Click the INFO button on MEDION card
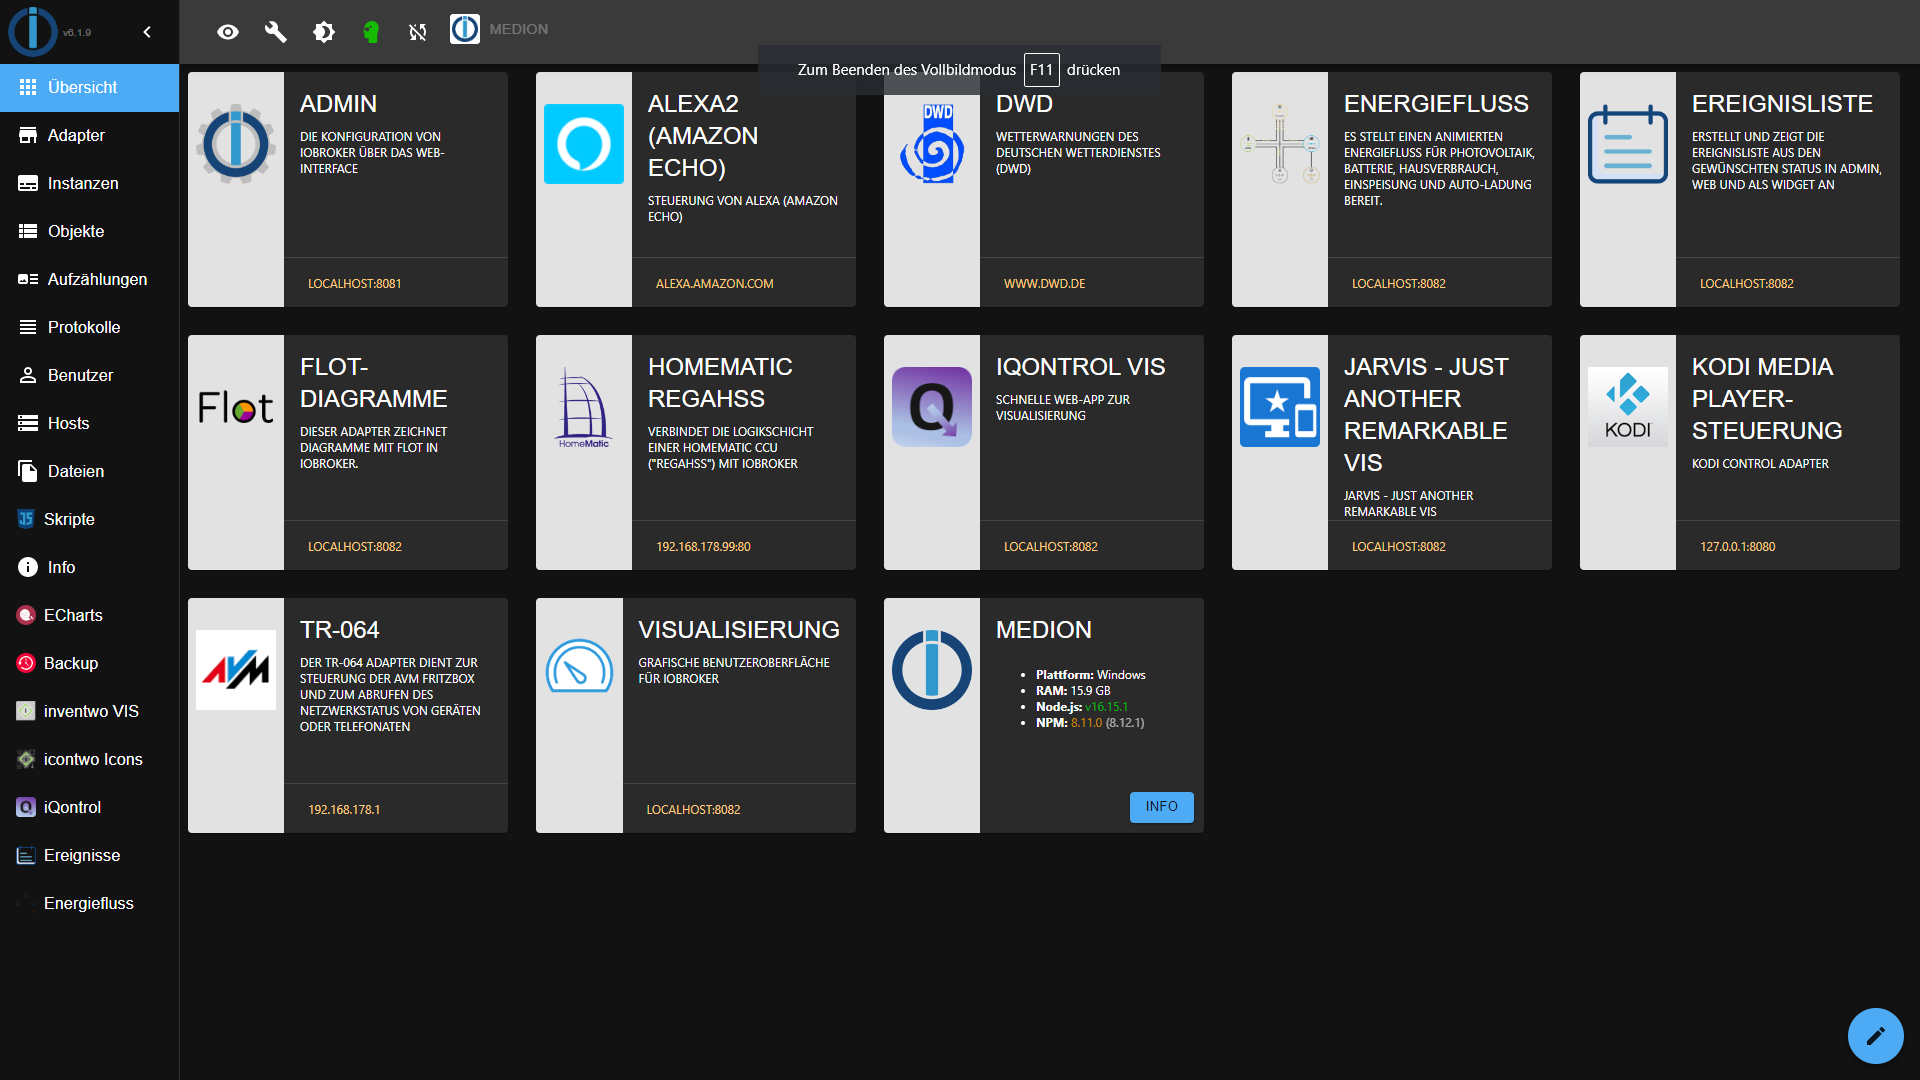Screen dimensions: 1920x1080 1162,807
